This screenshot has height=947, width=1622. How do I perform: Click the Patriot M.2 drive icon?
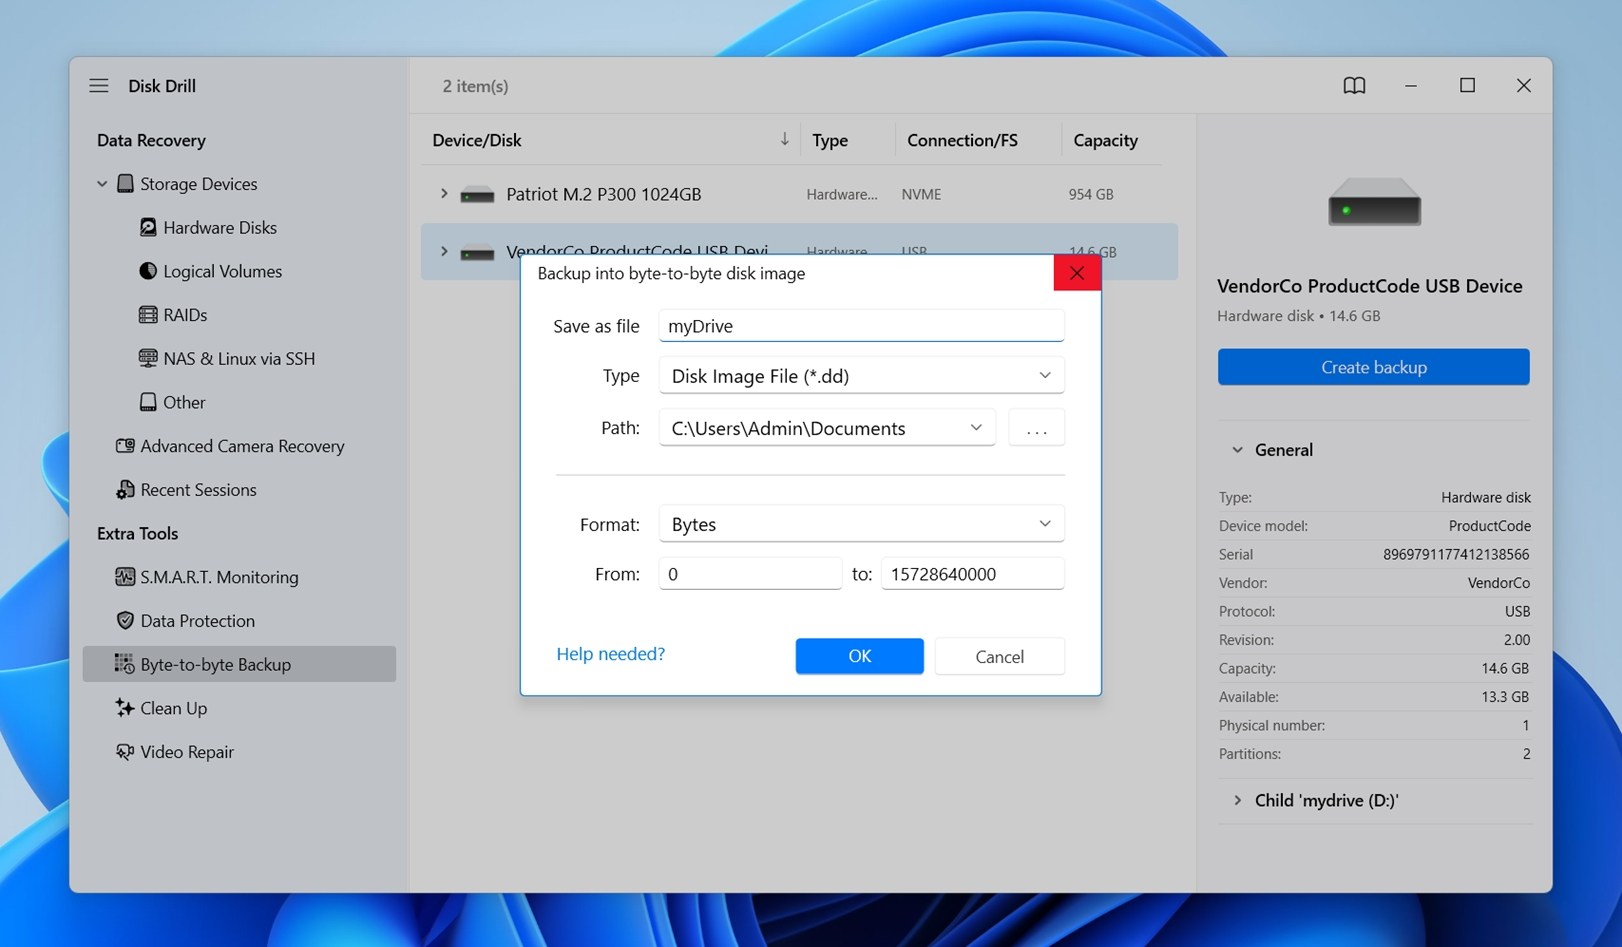click(477, 195)
